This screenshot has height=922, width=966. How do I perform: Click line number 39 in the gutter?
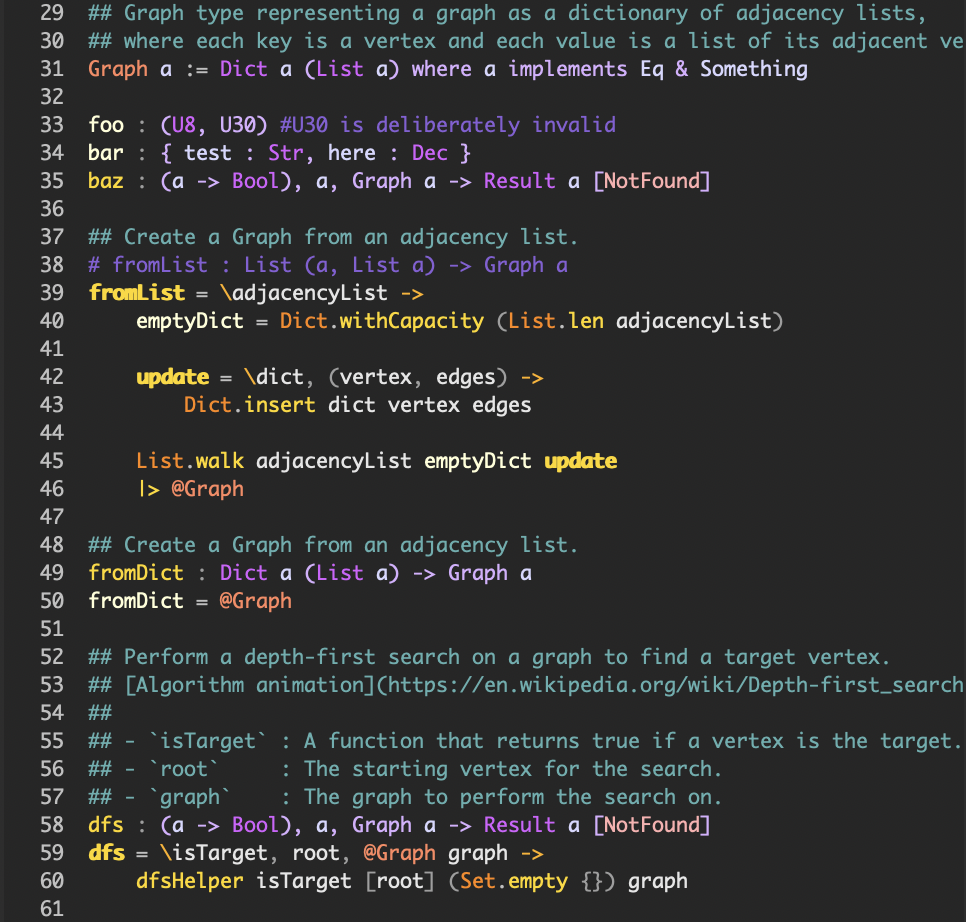tap(52, 293)
